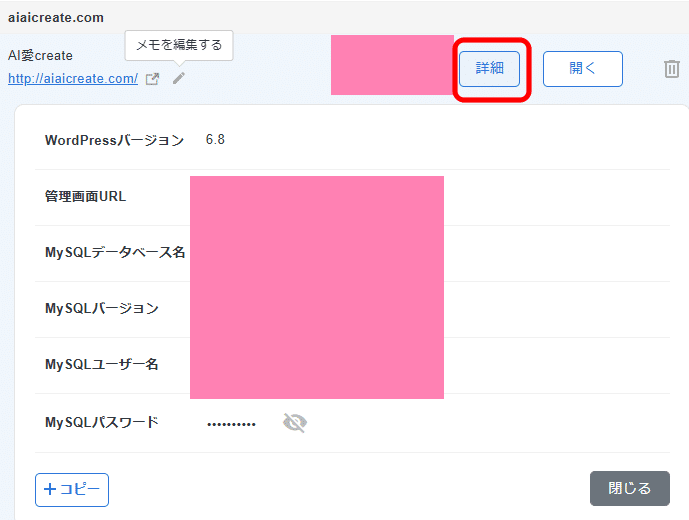
Task: Select the WordPress version value 6.8
Action: 215,140
